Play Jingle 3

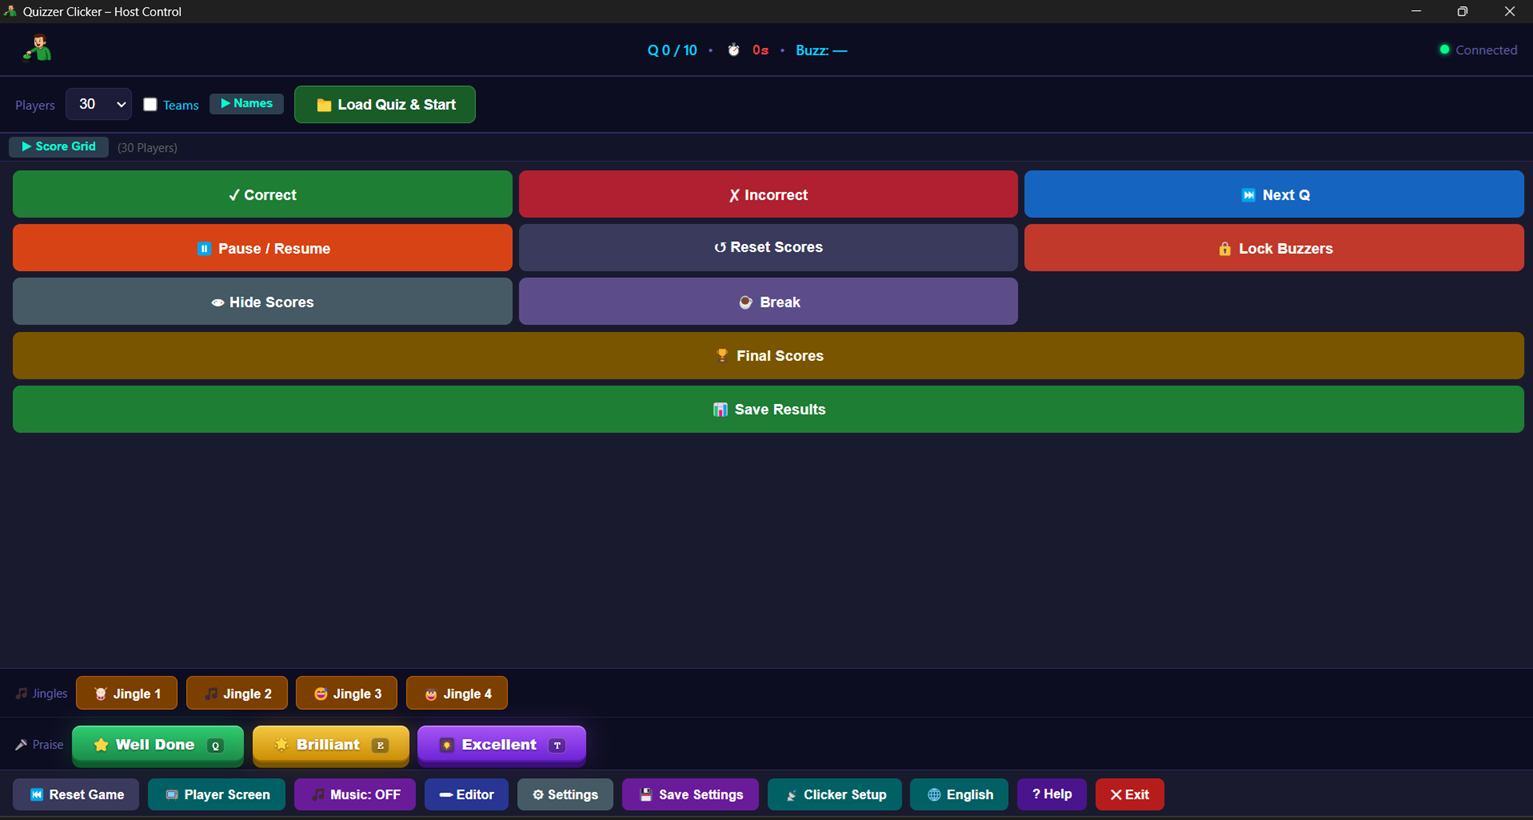coord(347,693)
